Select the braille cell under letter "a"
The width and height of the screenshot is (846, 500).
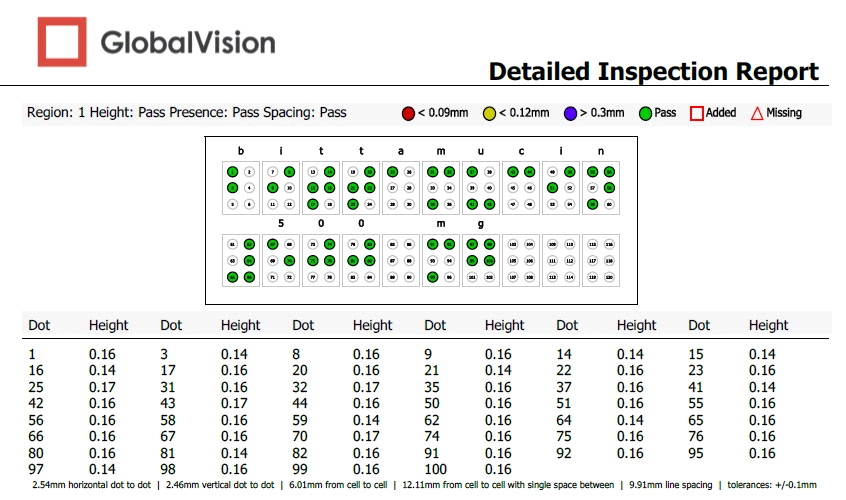(401, 187)
